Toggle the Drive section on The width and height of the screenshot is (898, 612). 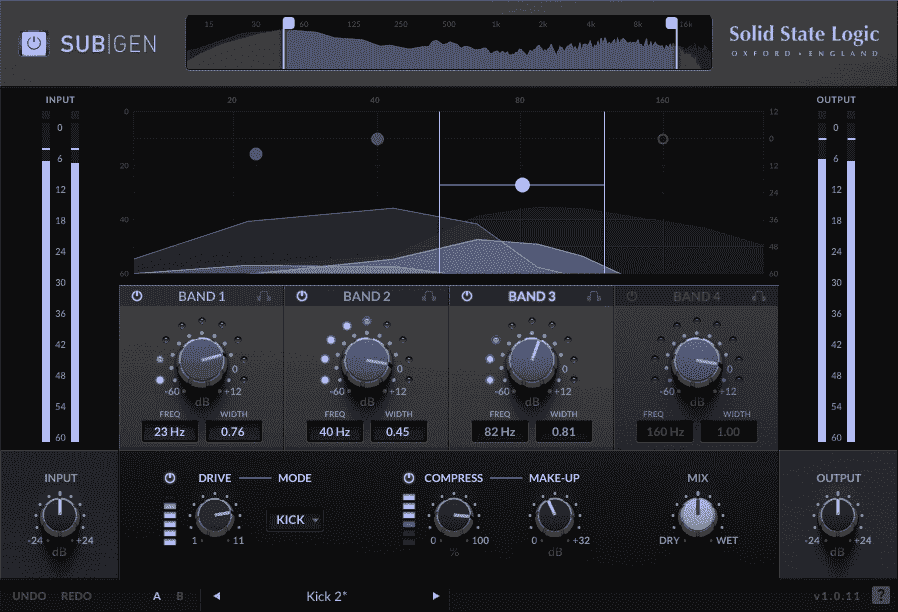tap(169, 478)
